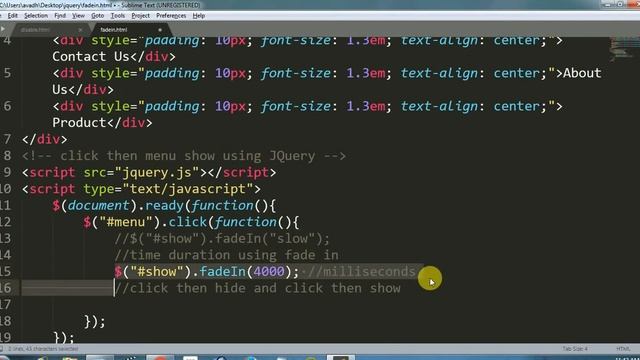Open the Goto menu
The height and width of the screenshot is (360, 640).
97,16
